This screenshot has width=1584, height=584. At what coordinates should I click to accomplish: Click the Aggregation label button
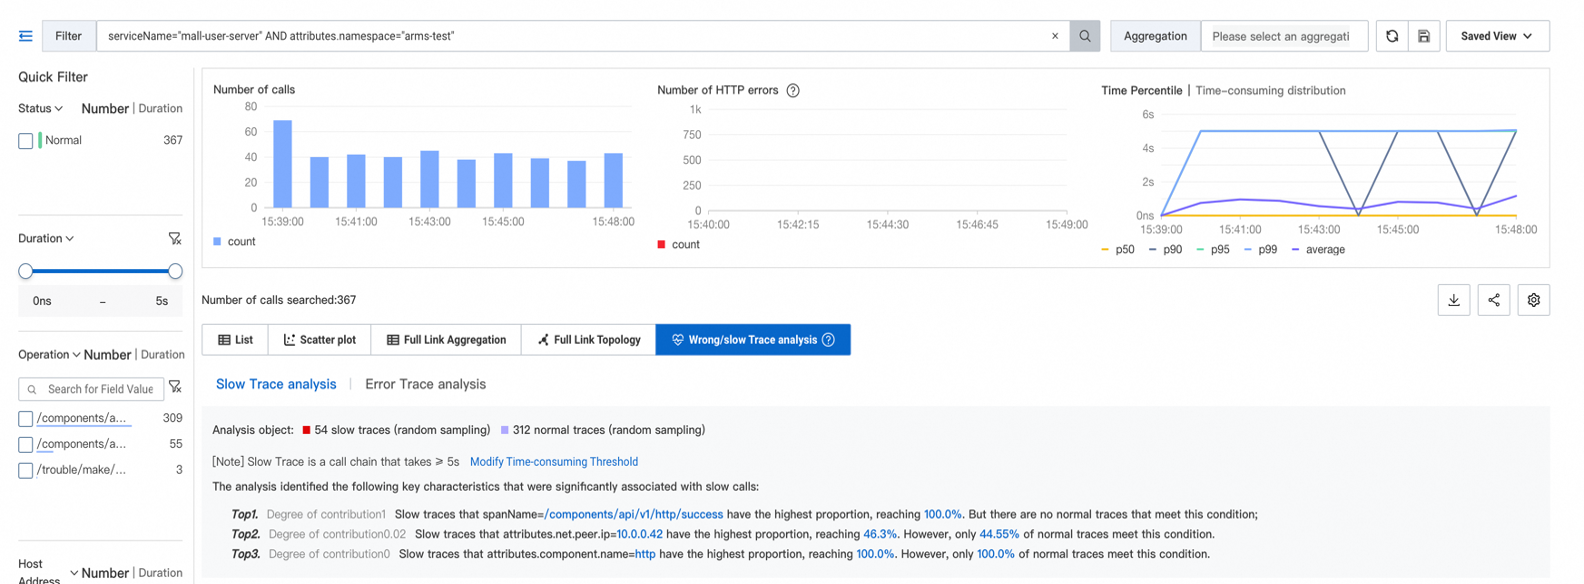[x=1155, y=36]
